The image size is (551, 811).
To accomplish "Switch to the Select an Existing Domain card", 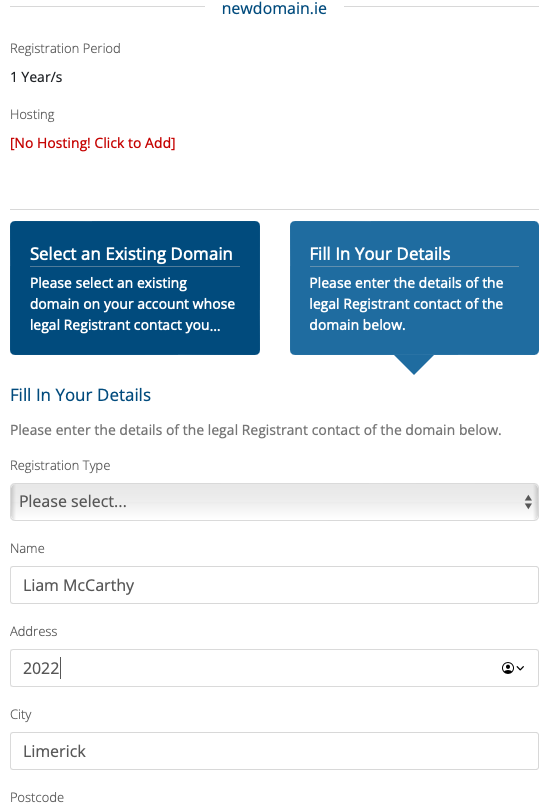I will (135, 288).
